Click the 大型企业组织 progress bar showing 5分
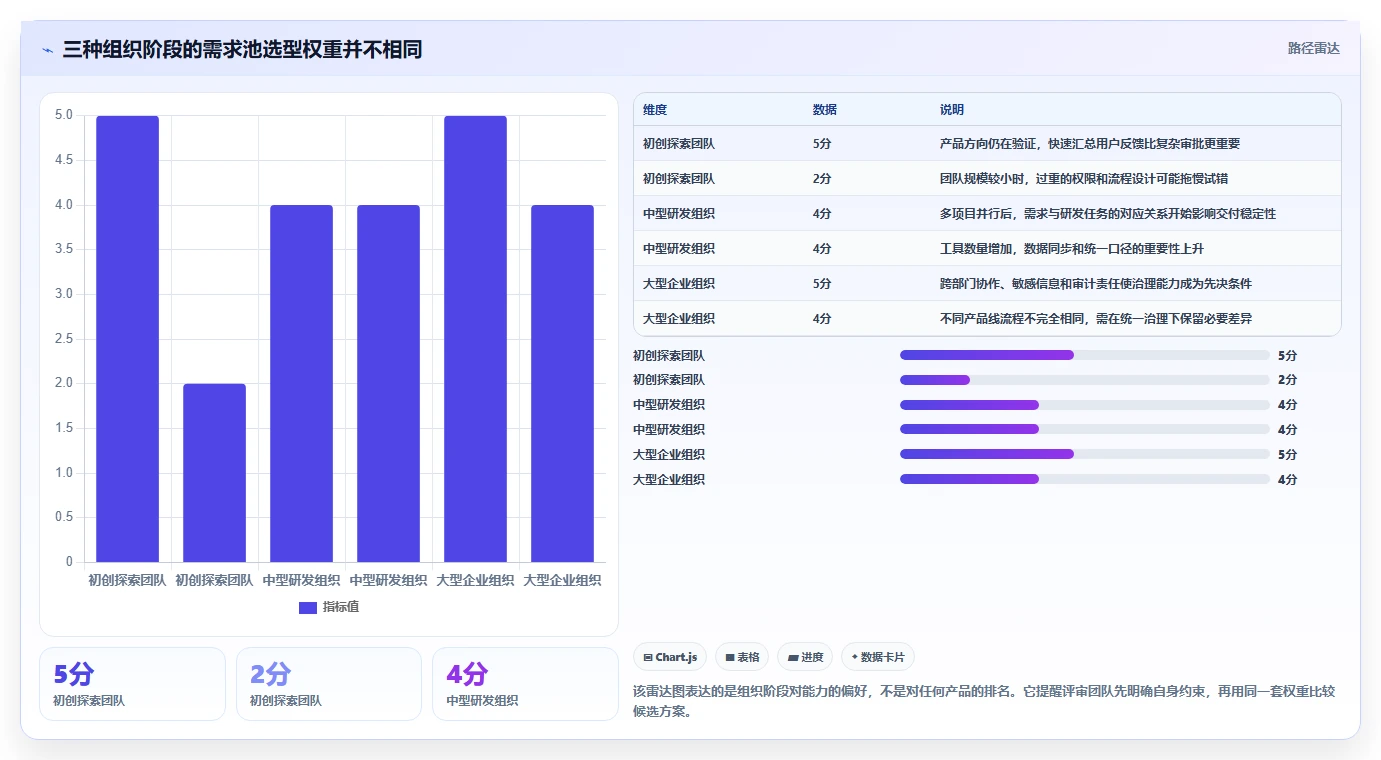1381x760 pixels. pyautogui.click(x=1085, y=454)
